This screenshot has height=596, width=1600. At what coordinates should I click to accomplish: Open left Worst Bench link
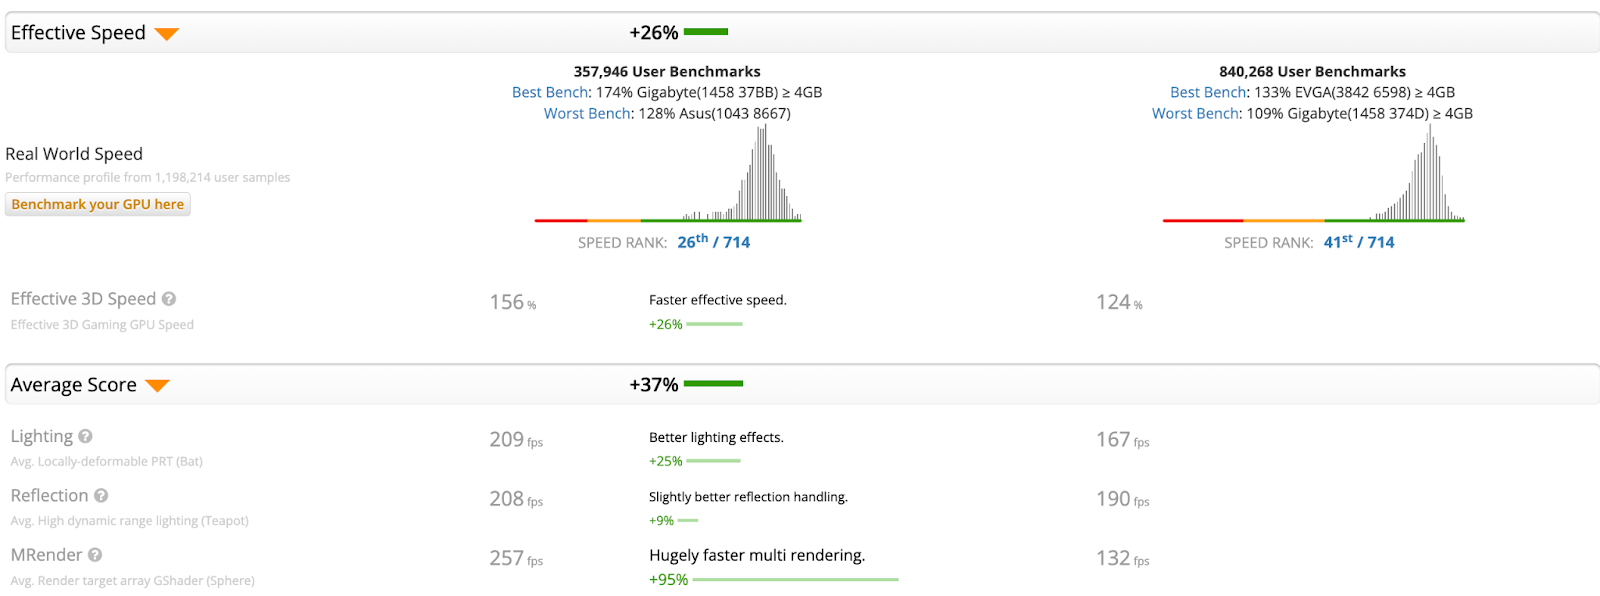(x=587, y=113)
